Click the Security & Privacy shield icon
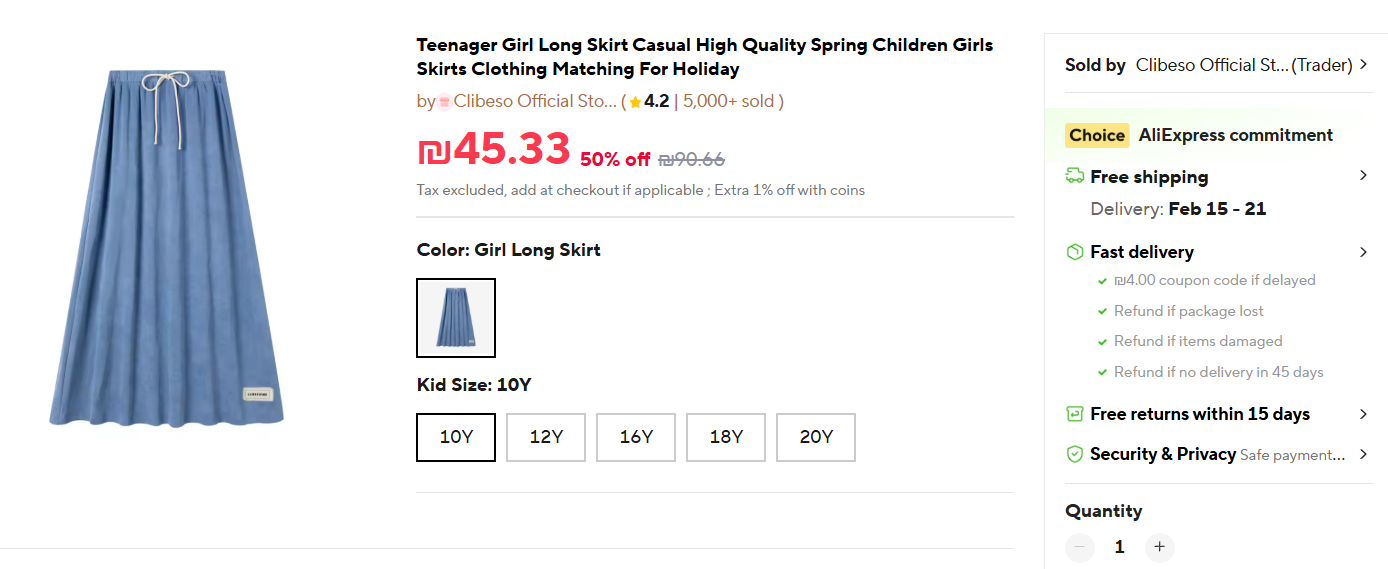The width and height of the screenshot is (1388, 569). [1075, 454]
